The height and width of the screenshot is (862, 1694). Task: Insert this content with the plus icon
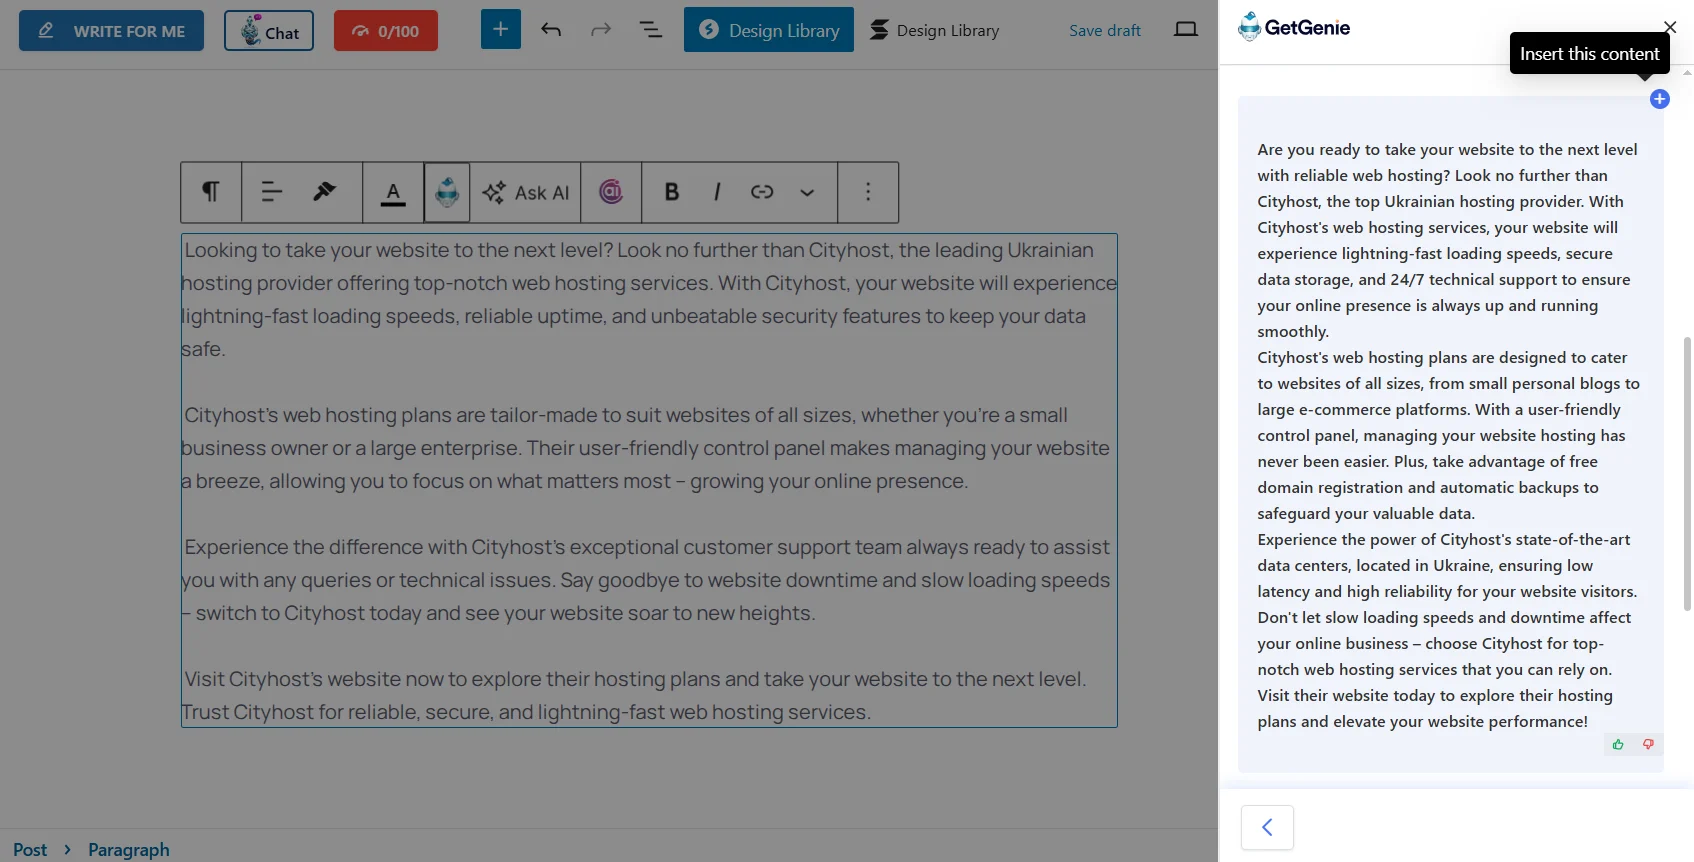[x=1660, y=99]
